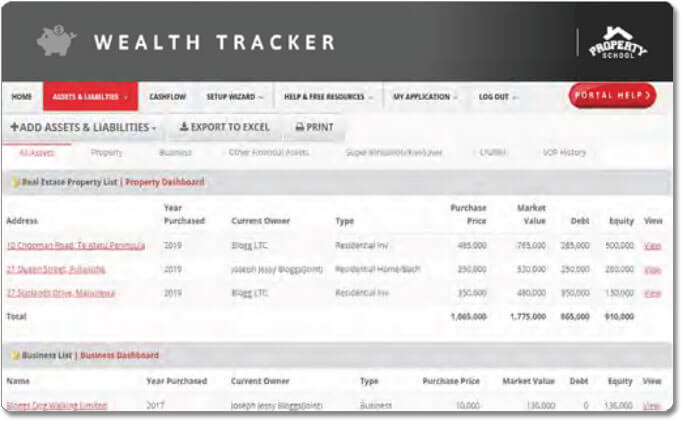Open the Dog Walking Limited business link

(x=57, y=405)
